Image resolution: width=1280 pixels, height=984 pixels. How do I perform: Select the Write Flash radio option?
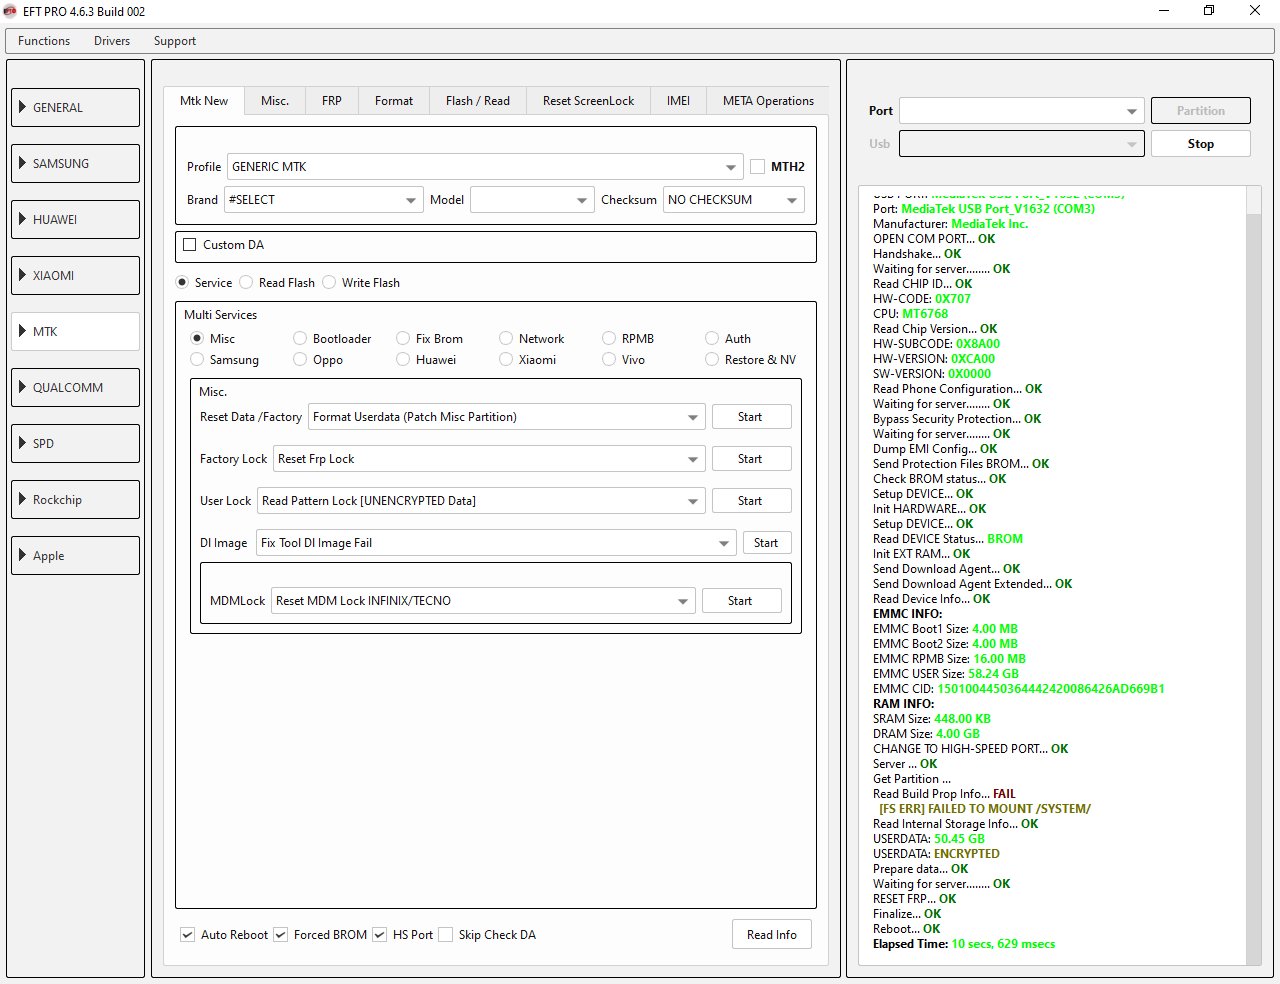click(329, 283)
